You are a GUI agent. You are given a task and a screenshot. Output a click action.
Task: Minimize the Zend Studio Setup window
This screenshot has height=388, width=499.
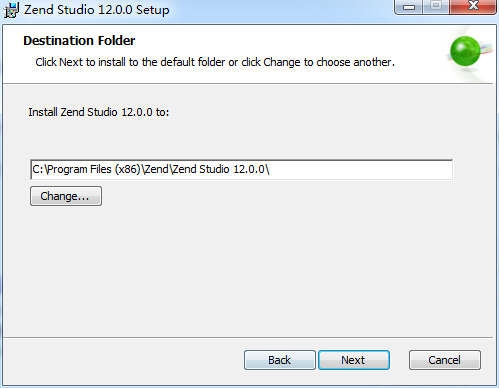pos(409,7)
